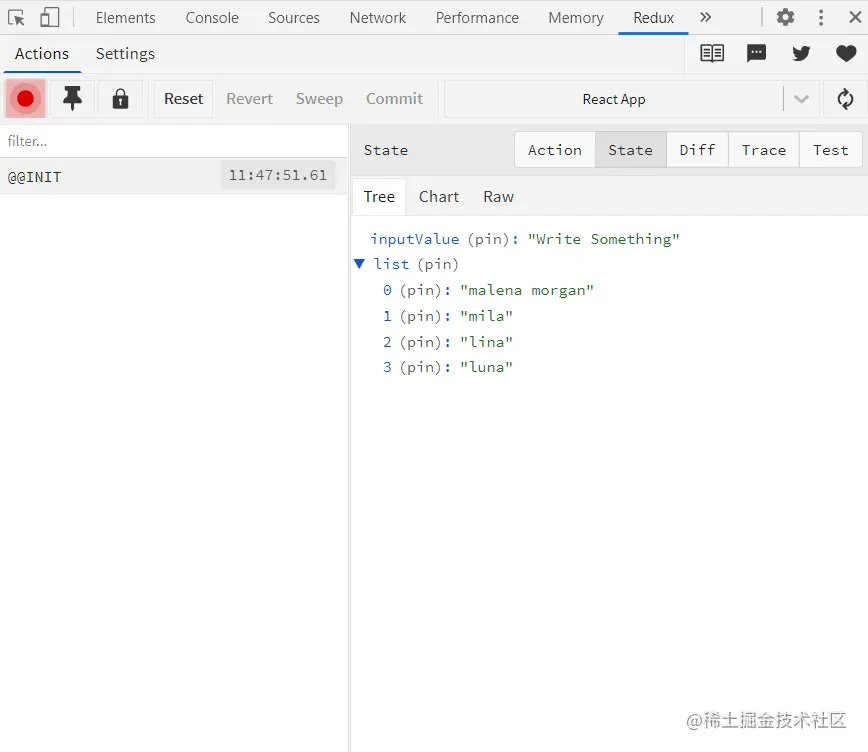Select the Chart view tab

tap(439, 197)
